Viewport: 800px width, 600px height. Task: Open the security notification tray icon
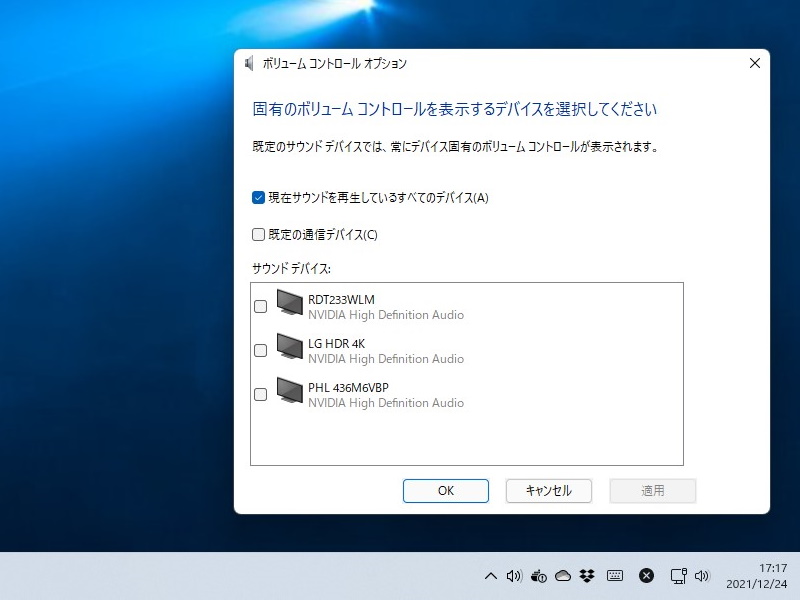coord(538,576)
